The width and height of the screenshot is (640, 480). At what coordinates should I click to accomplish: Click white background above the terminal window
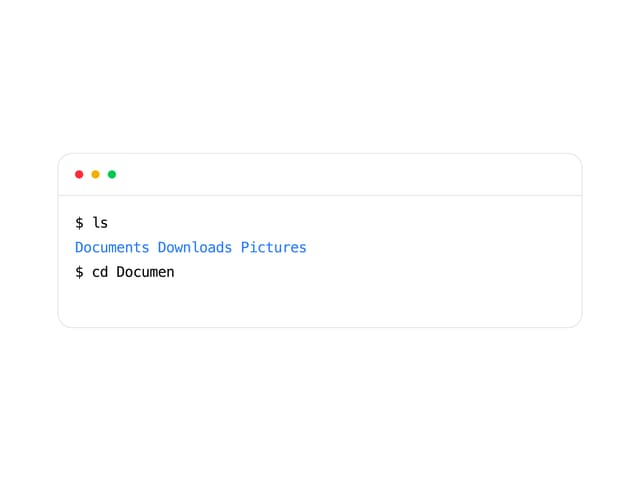coord(320,76)
